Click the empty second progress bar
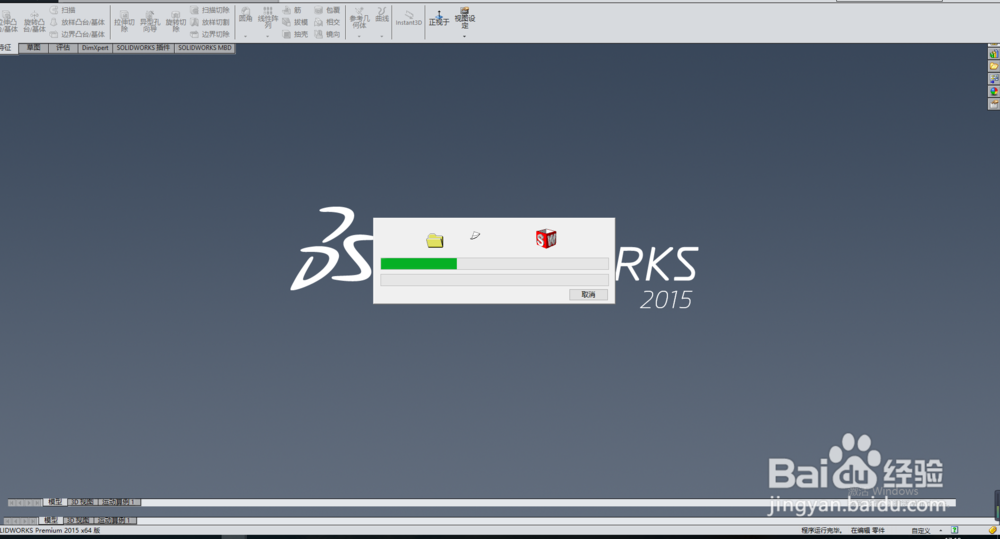 [x=494, y=280]
